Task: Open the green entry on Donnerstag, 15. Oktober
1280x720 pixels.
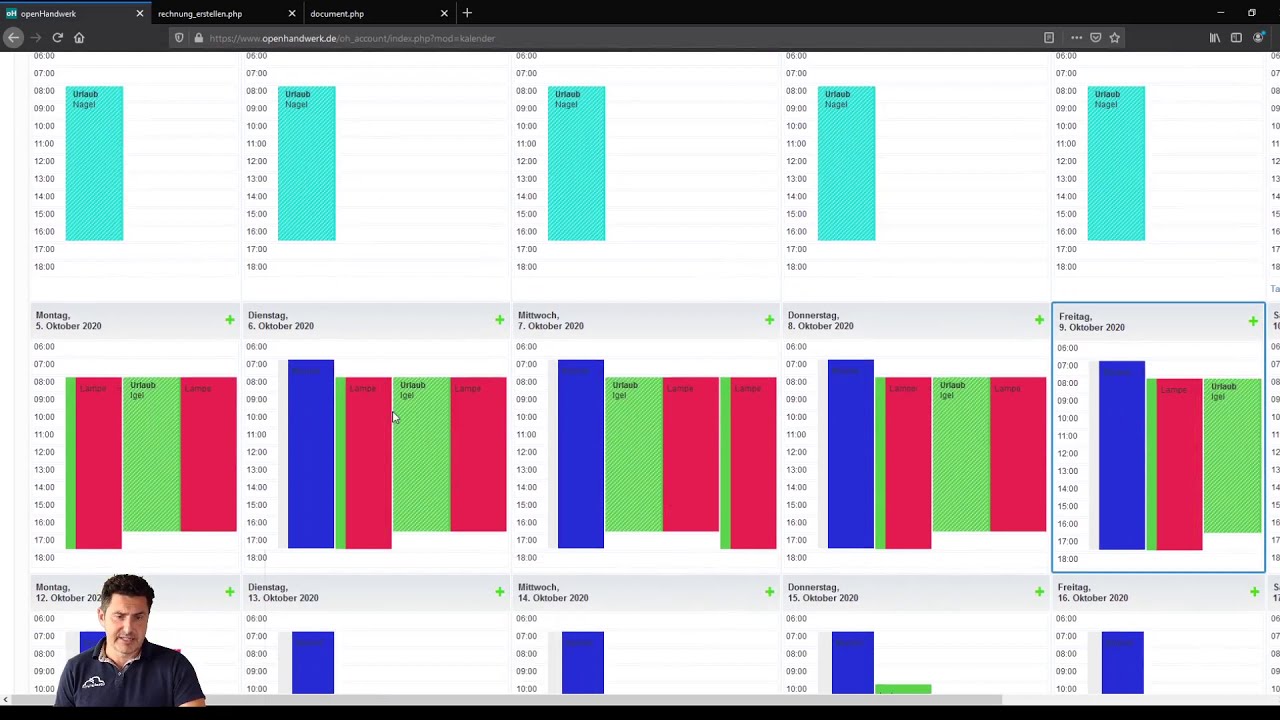Action: [903, 689]
